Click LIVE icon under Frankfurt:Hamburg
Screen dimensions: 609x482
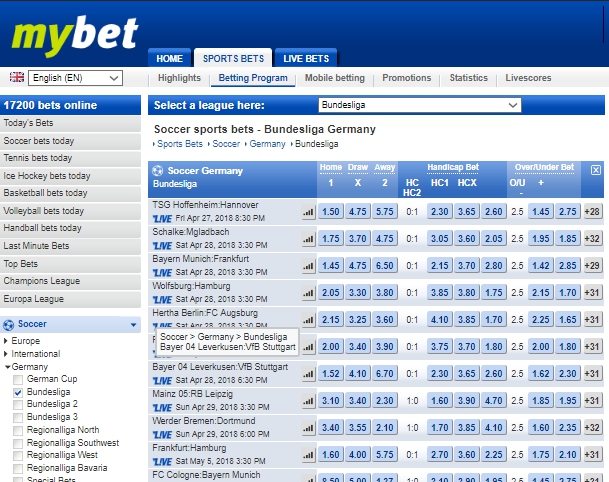coord(162,461)
